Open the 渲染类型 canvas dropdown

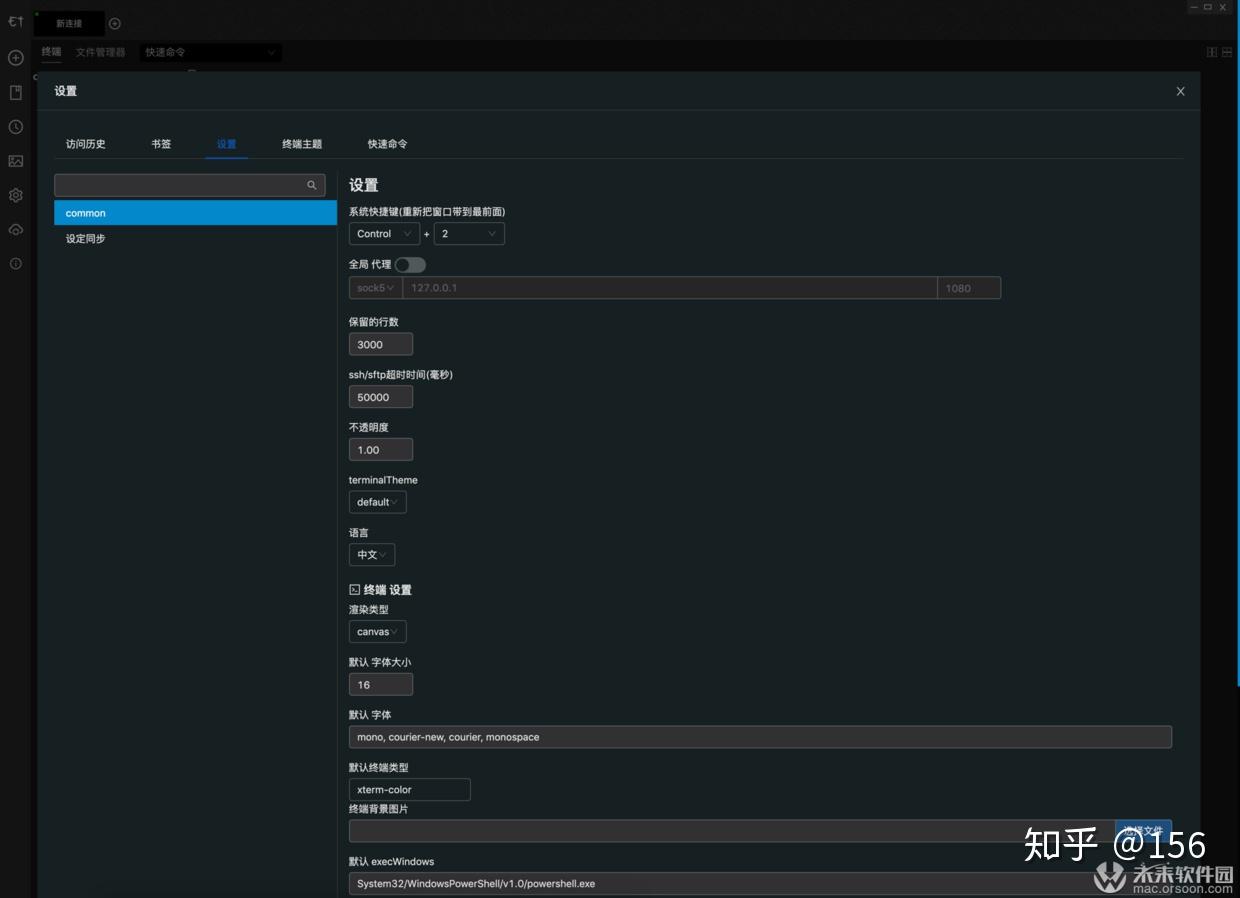(377, 632)
